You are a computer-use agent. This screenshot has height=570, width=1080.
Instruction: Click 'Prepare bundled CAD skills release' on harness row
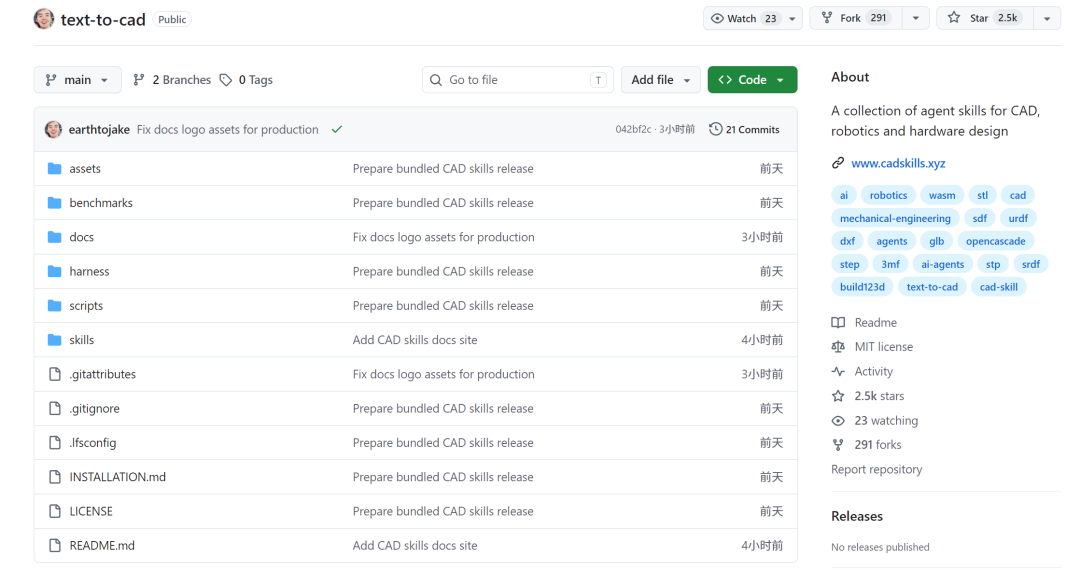tap(443, 271)
